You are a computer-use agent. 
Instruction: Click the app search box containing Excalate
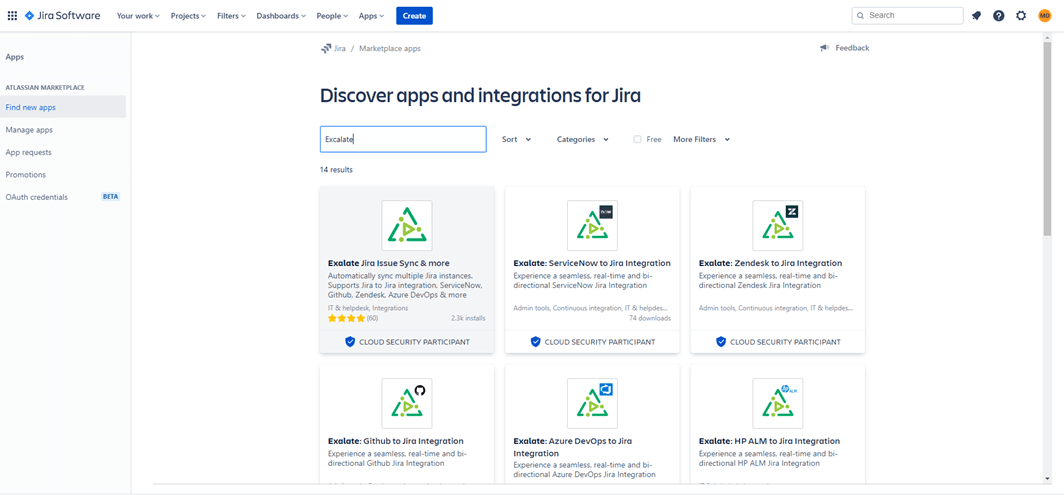(403, 139)
